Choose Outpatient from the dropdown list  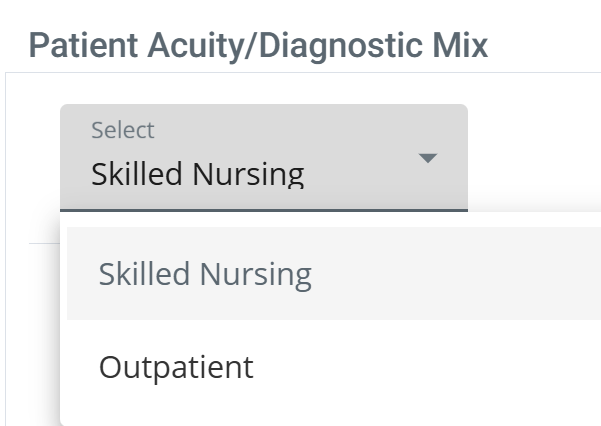tap(176, 367)
